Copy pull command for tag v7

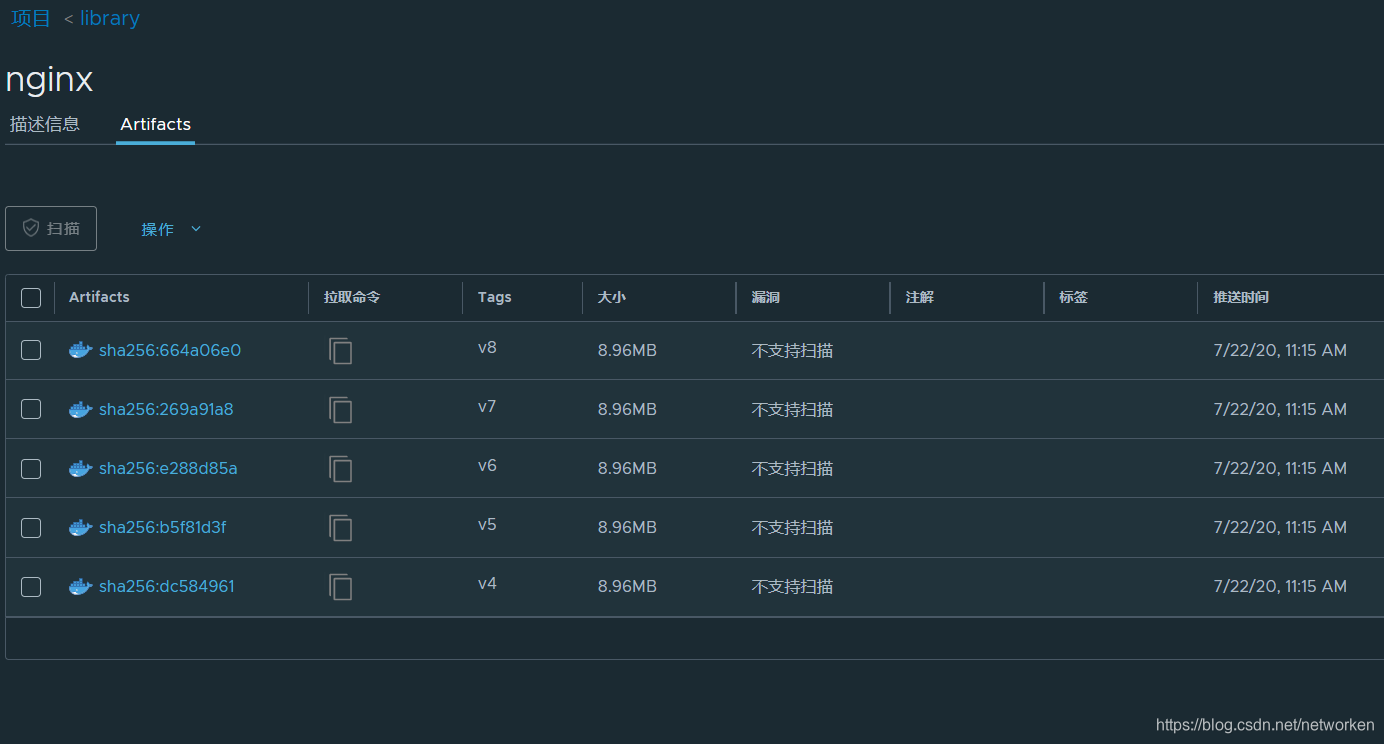click(341, 410)
